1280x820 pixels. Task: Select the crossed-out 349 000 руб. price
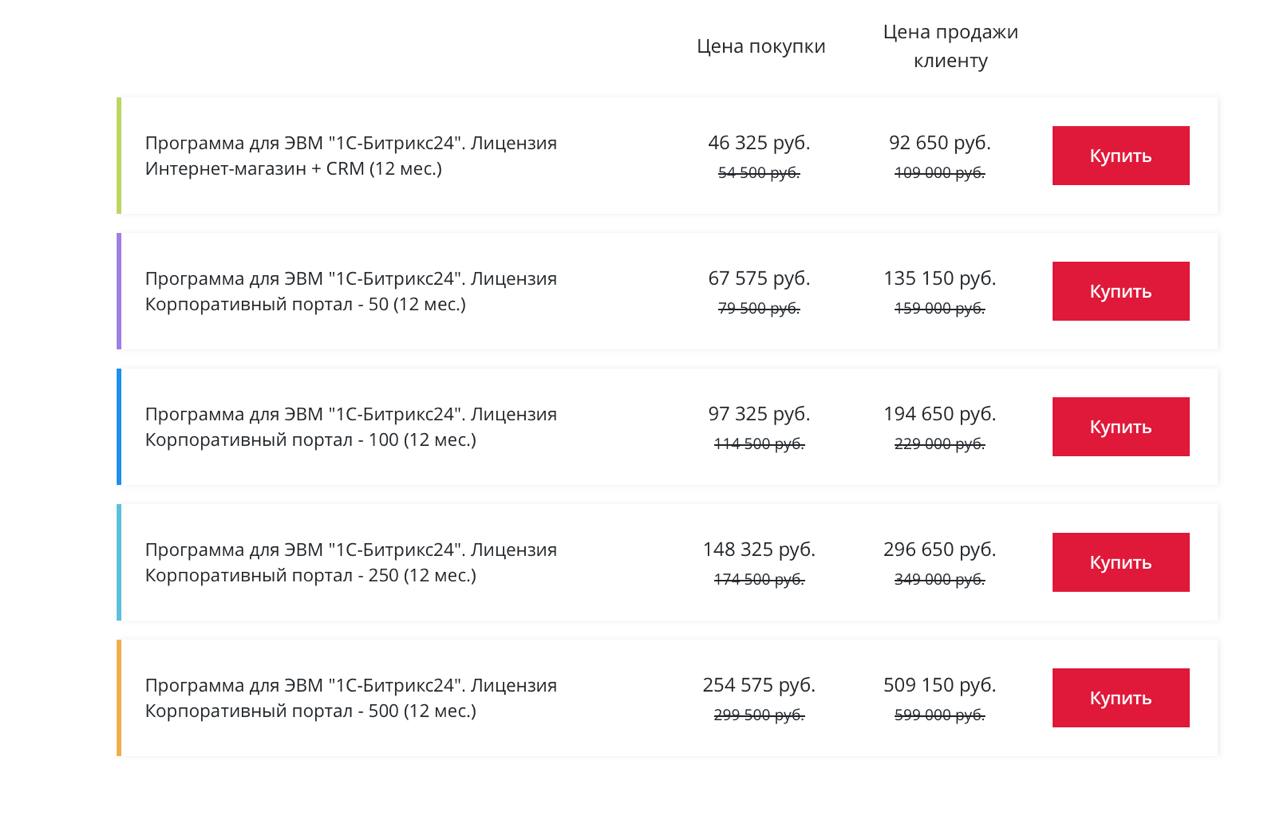point(939,580)
